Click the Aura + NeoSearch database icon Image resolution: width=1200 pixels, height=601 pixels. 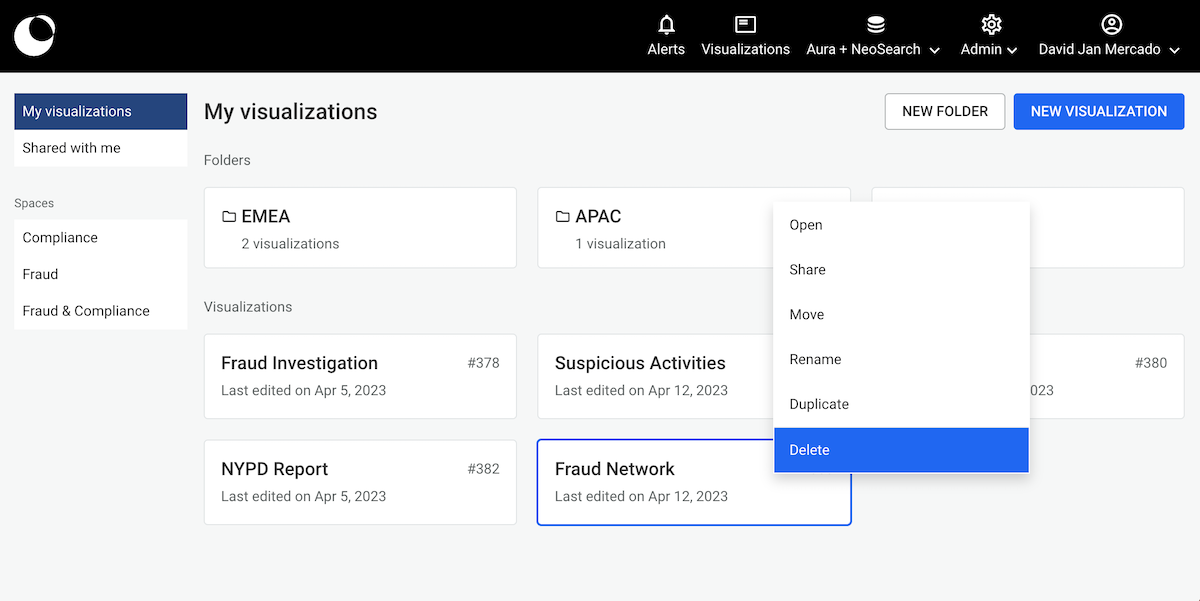[875, 25]
